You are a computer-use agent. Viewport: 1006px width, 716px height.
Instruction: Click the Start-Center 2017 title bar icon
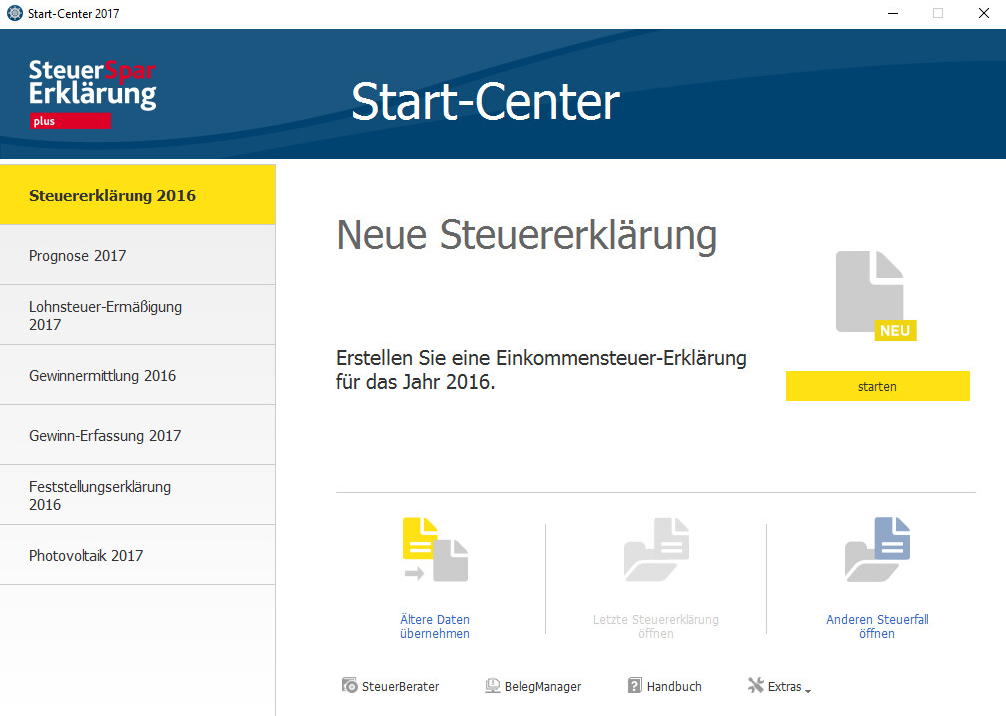point(14,14)
